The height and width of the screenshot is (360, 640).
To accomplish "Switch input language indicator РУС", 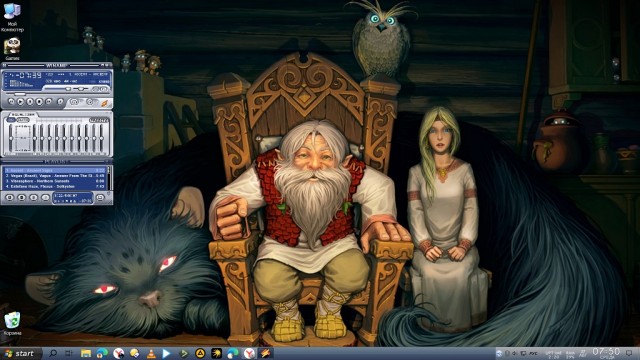I will (x=533, y=353).
